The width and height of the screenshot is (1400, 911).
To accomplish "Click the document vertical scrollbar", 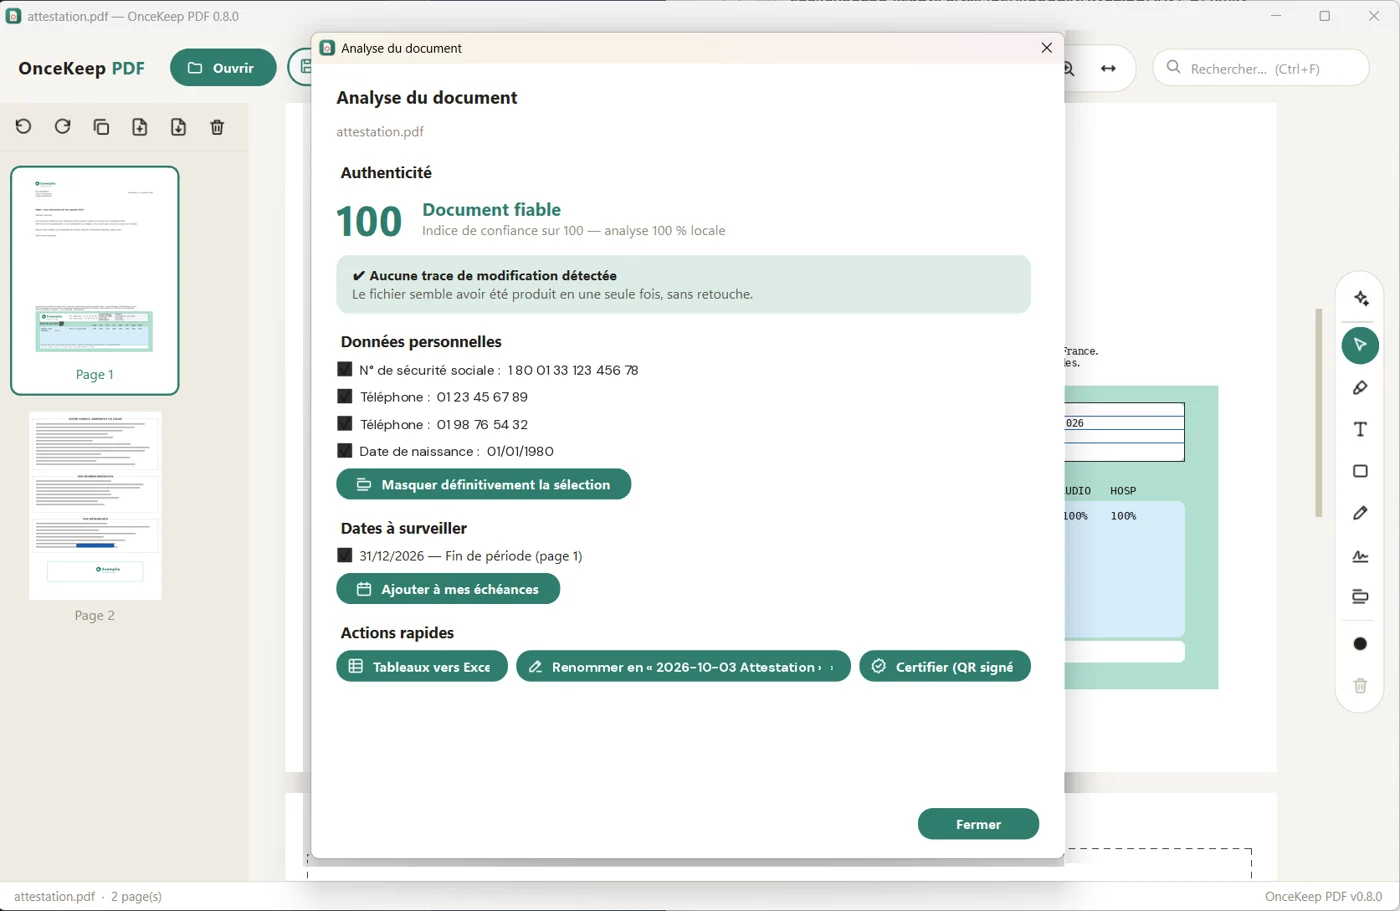I will pos(1319,412).
